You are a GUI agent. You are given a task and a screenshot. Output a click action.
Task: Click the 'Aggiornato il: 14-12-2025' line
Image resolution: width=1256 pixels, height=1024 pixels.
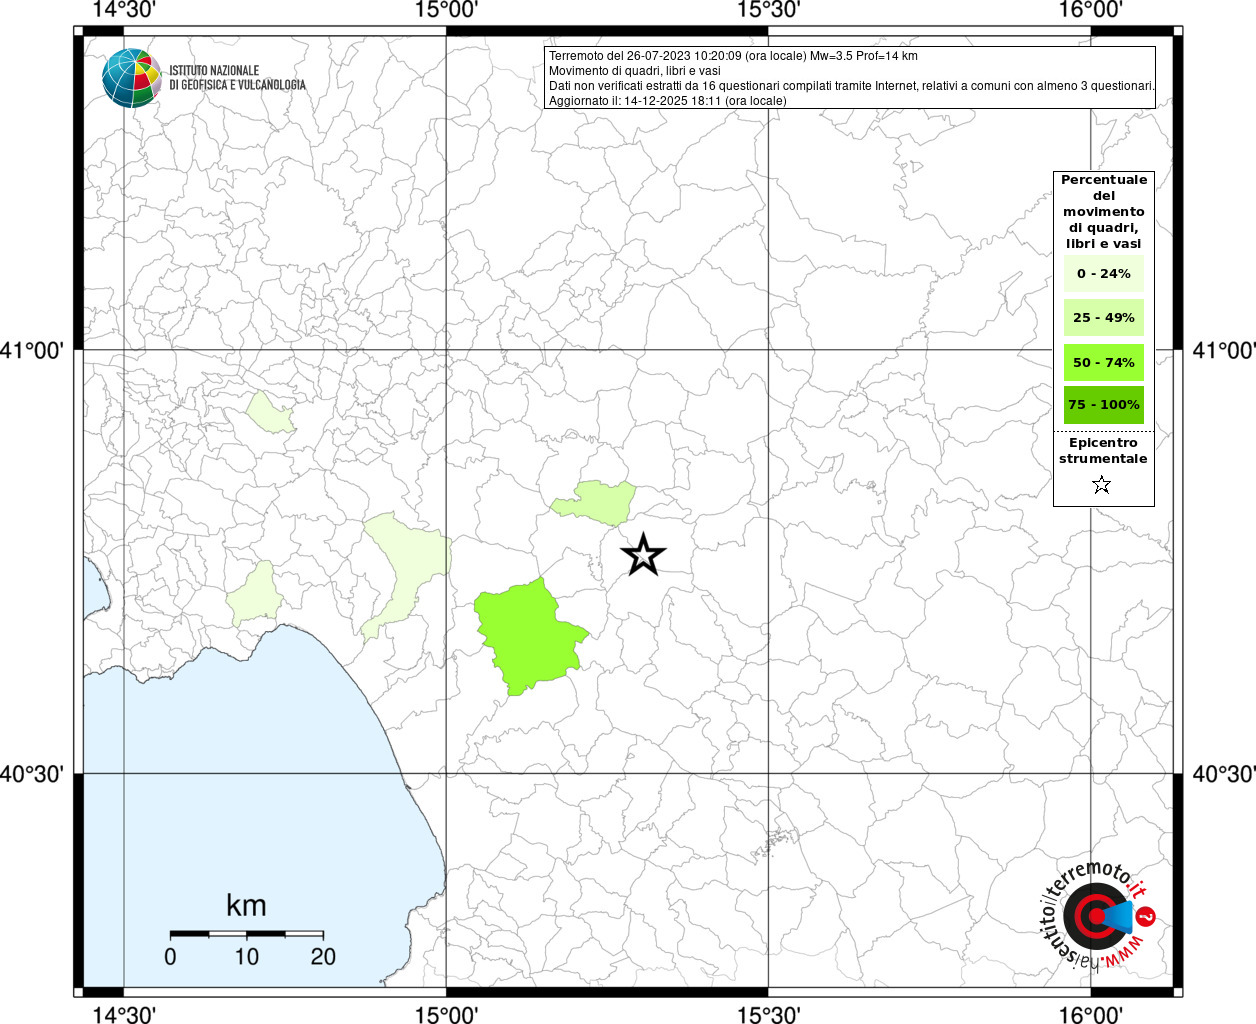[x=667, y=101]
